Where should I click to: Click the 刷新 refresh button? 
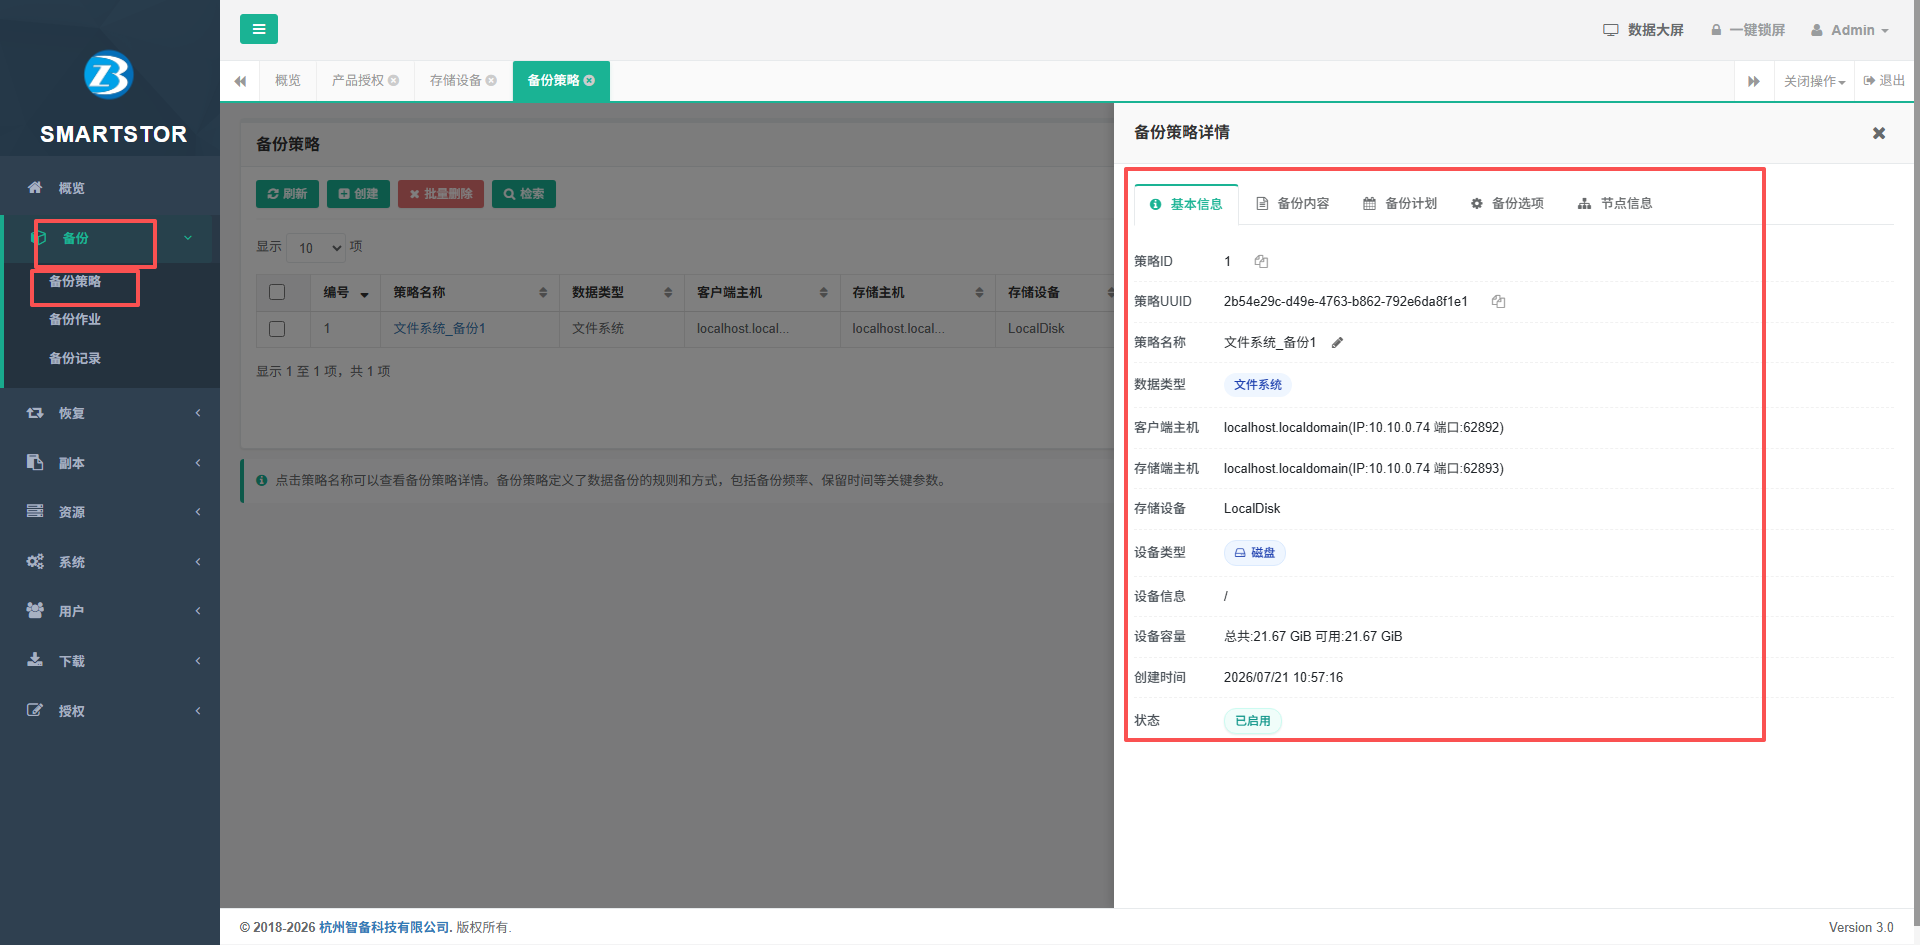[x=287, y=194]
